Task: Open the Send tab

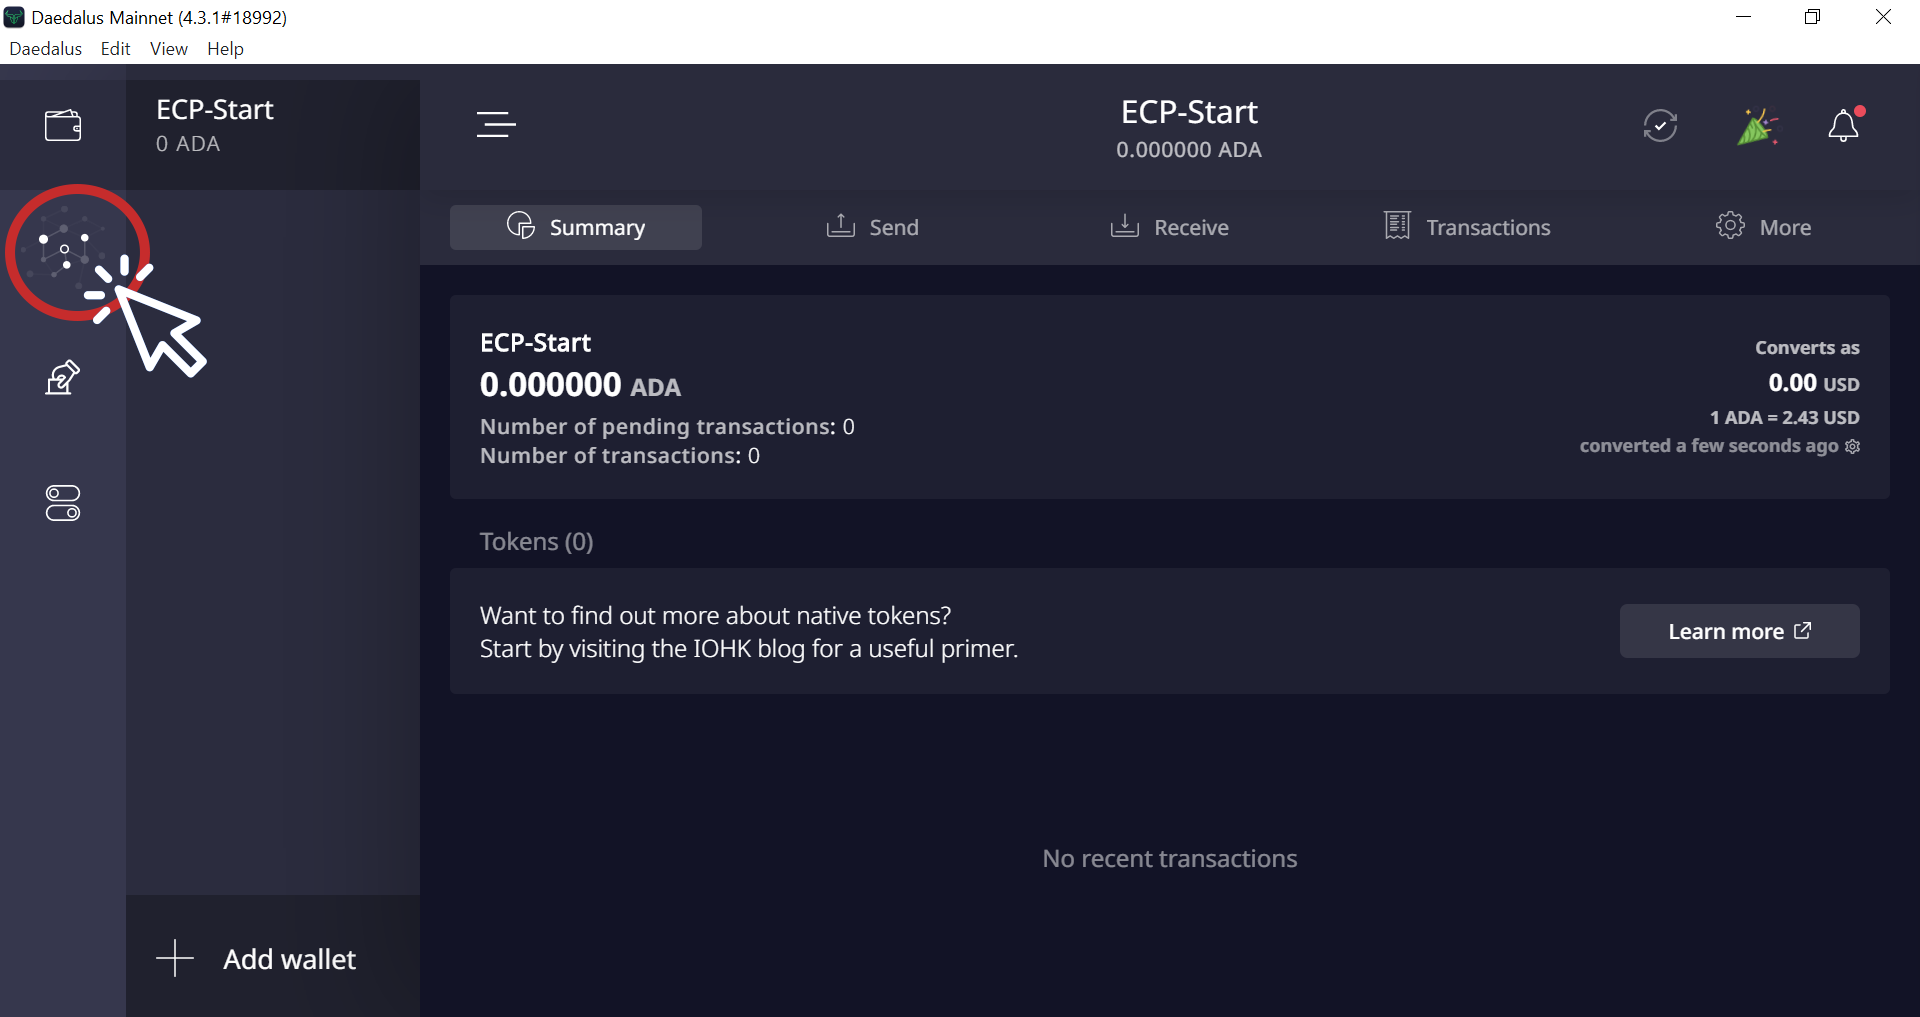Action: click(x=873, y=227)
